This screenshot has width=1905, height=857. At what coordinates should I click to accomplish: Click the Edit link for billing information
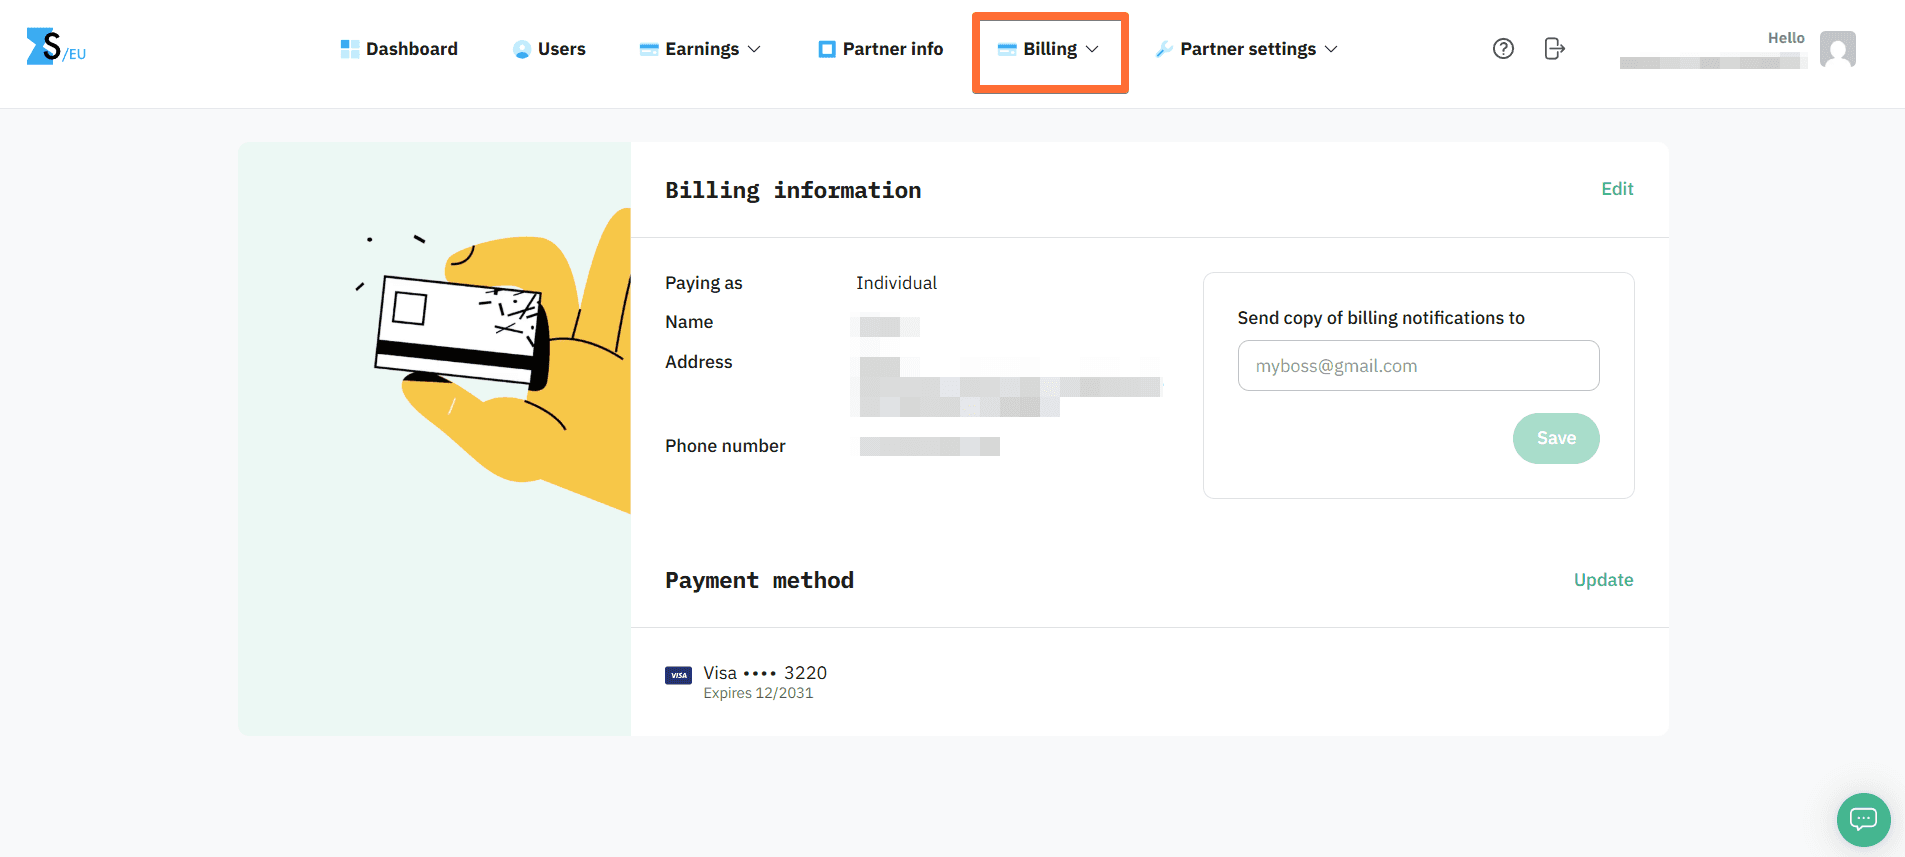(x=1617, y=189)
